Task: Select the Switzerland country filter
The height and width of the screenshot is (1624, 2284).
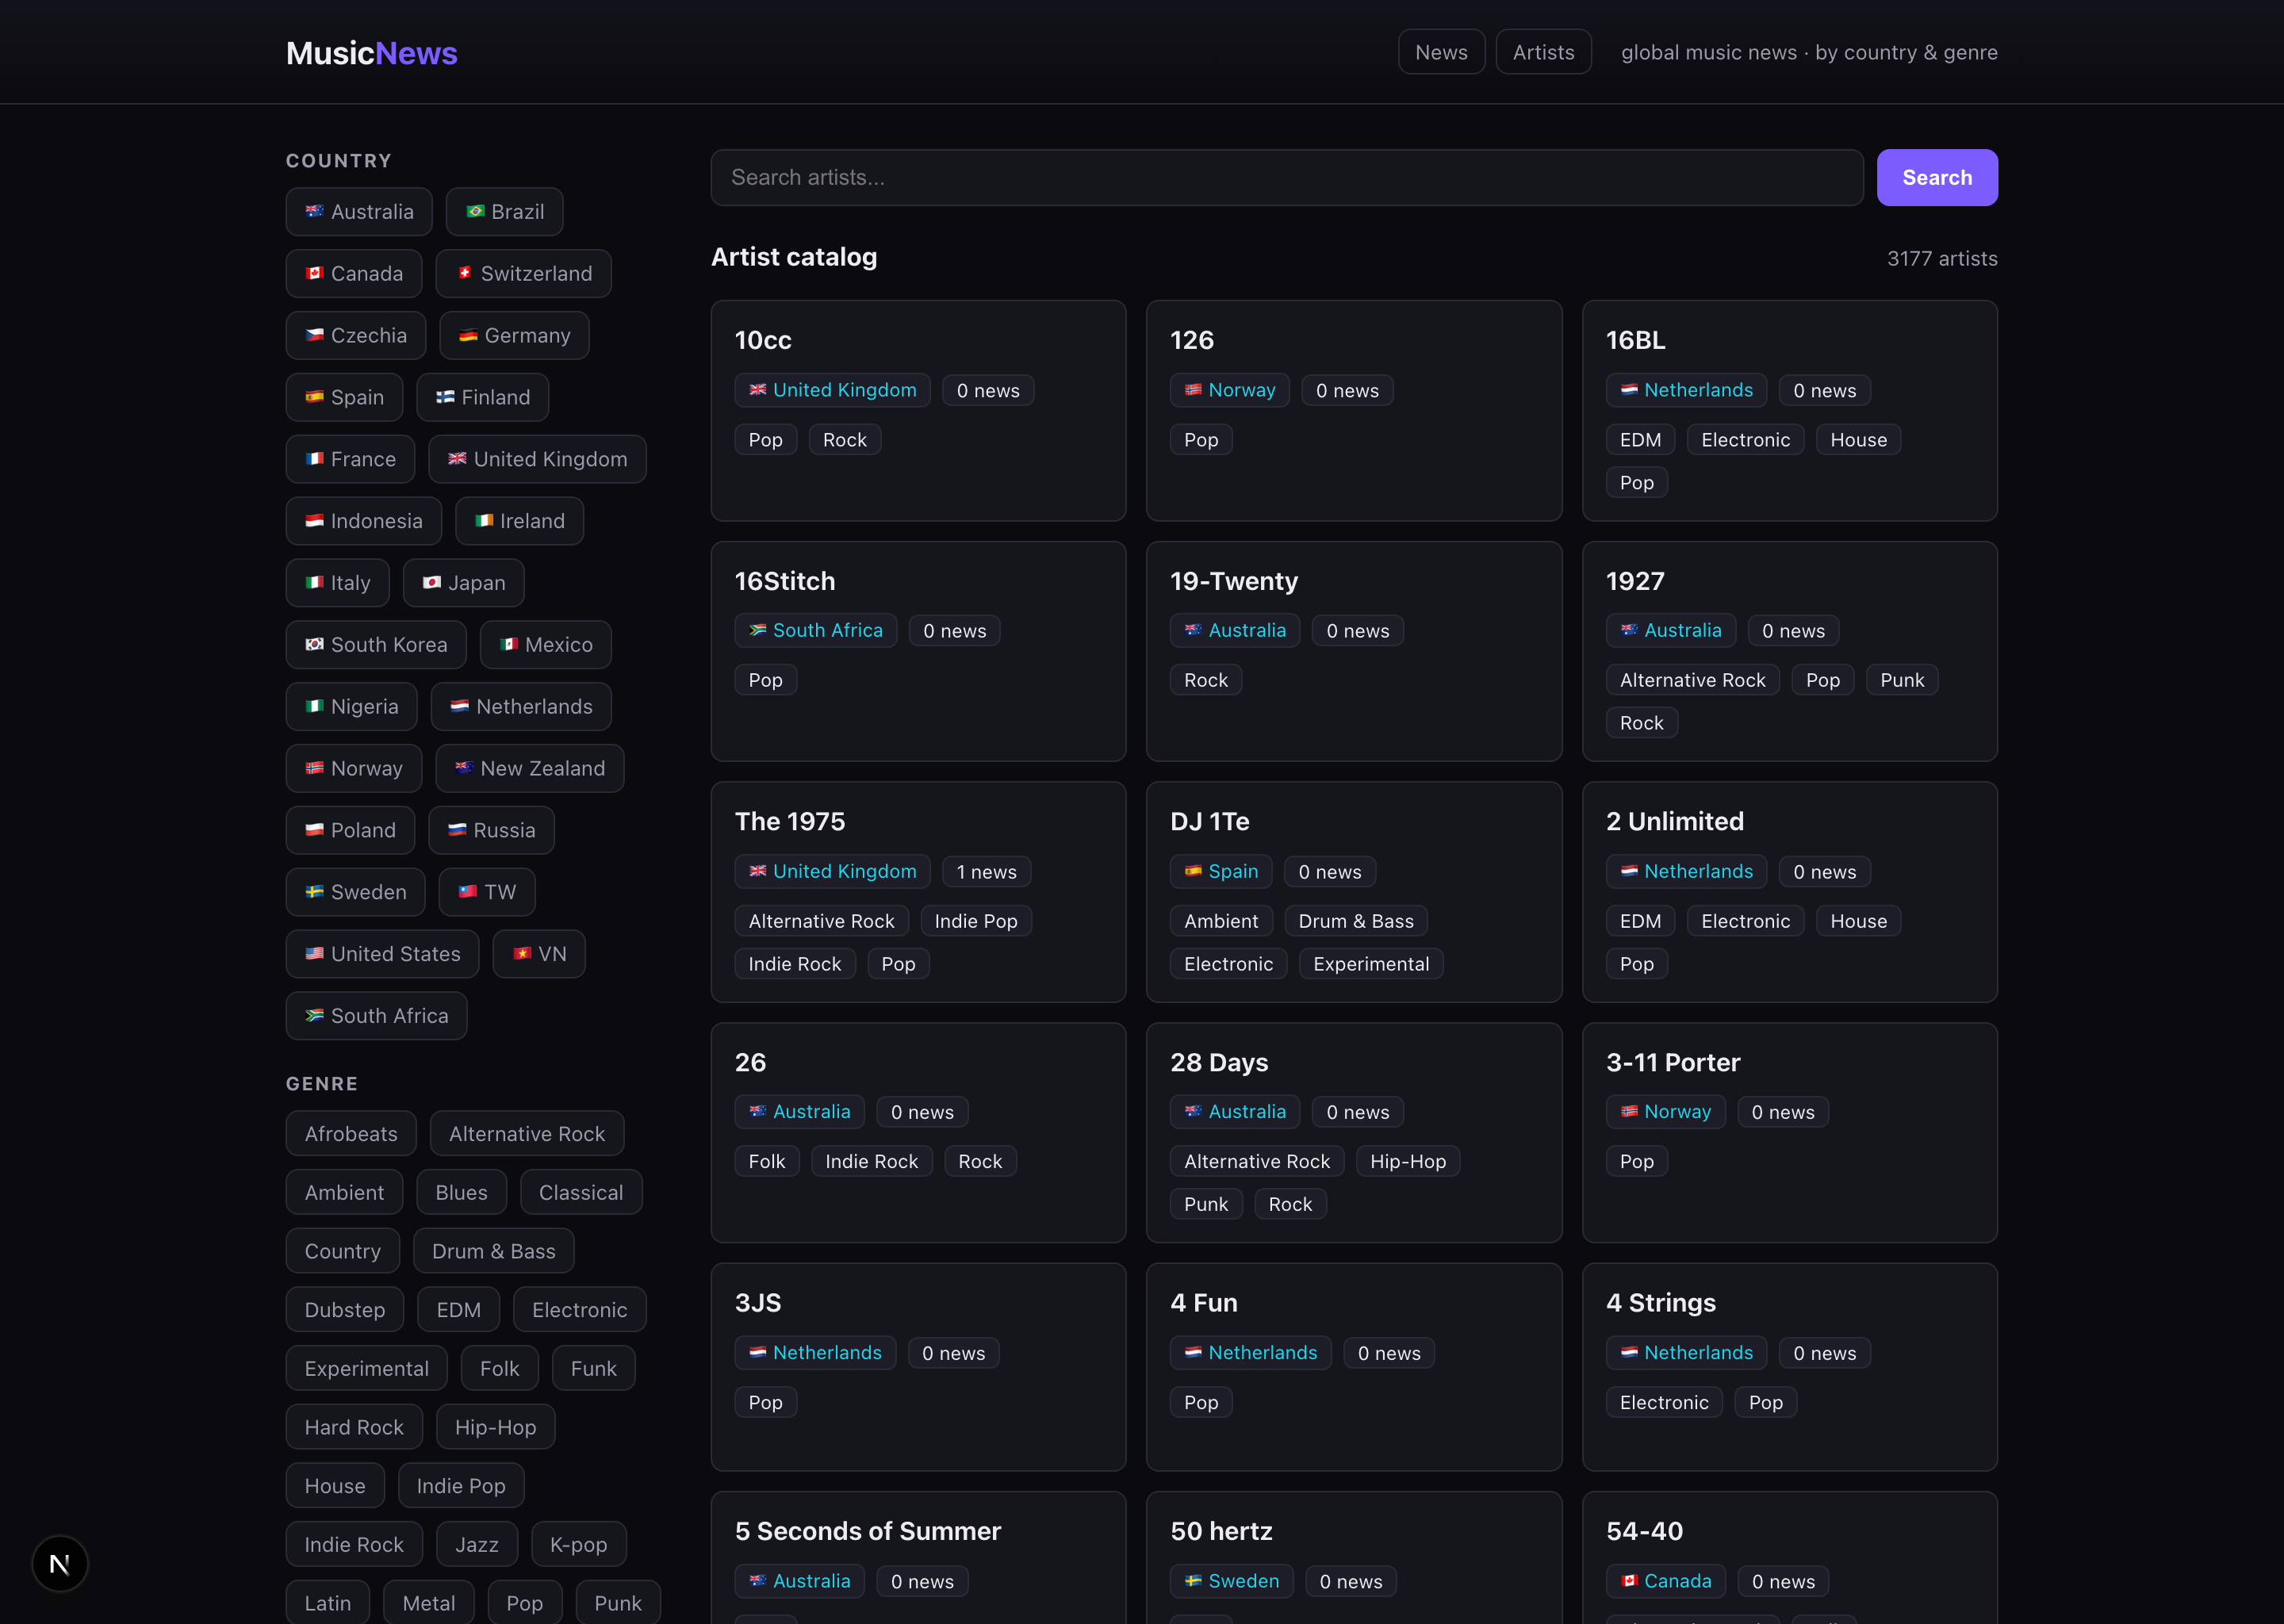Action: 523,274
